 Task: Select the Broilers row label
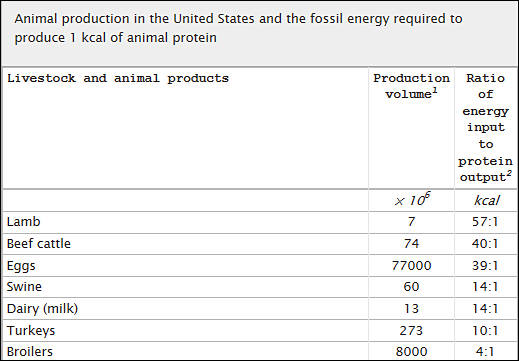pos(30,352)
